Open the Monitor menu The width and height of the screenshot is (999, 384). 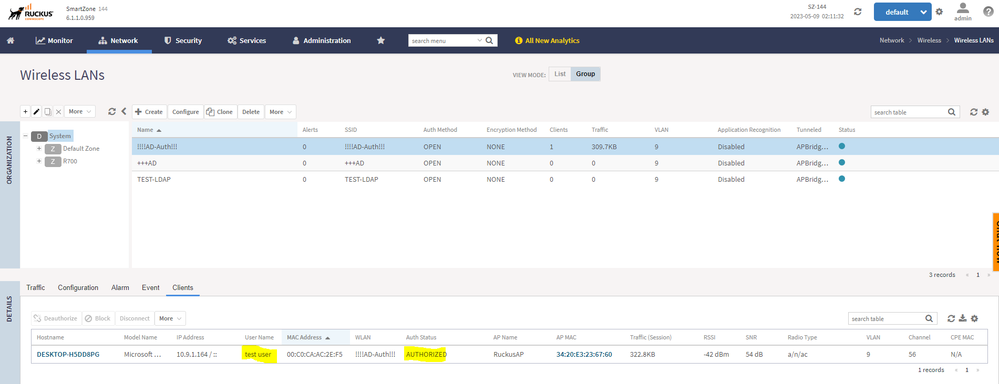coord(54,41)
